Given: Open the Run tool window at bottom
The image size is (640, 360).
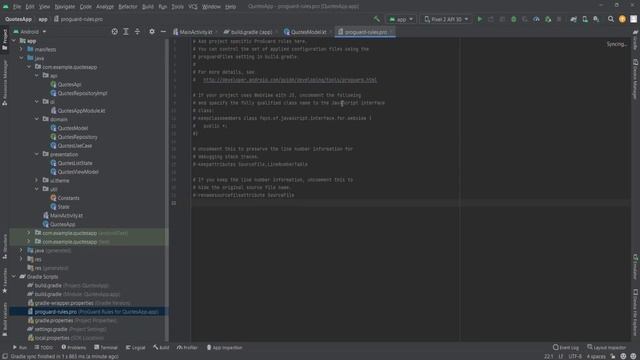Looking at the screenshot, I should (x=20, y=347).
